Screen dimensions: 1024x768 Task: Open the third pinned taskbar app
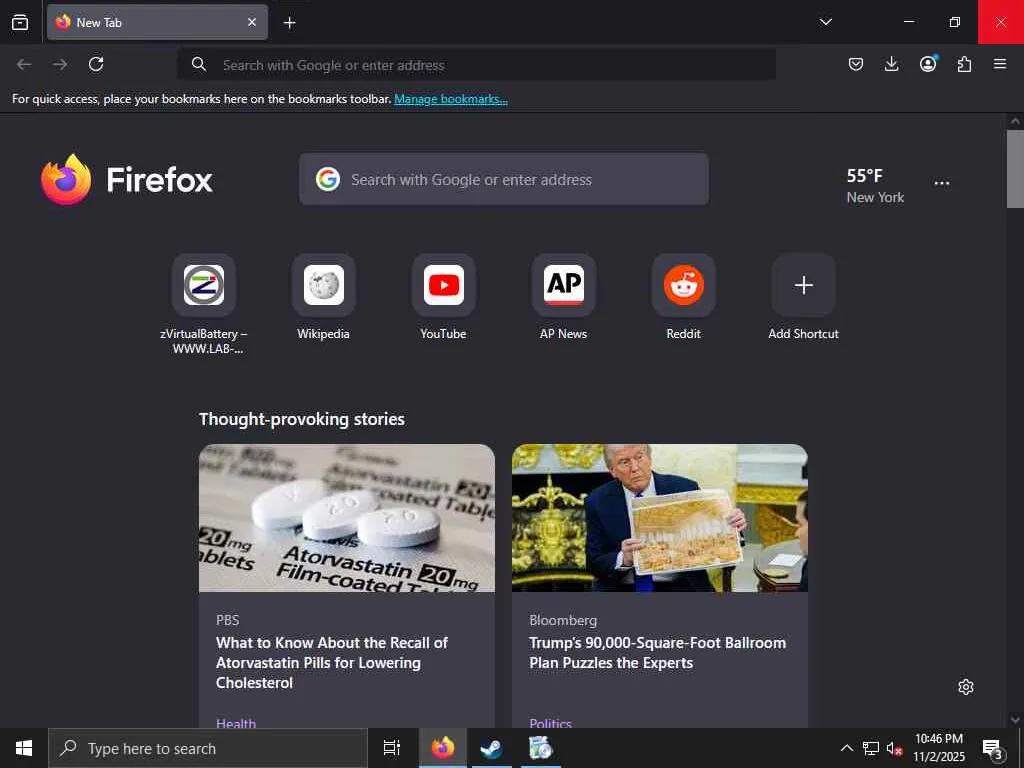tap(540, 748)
